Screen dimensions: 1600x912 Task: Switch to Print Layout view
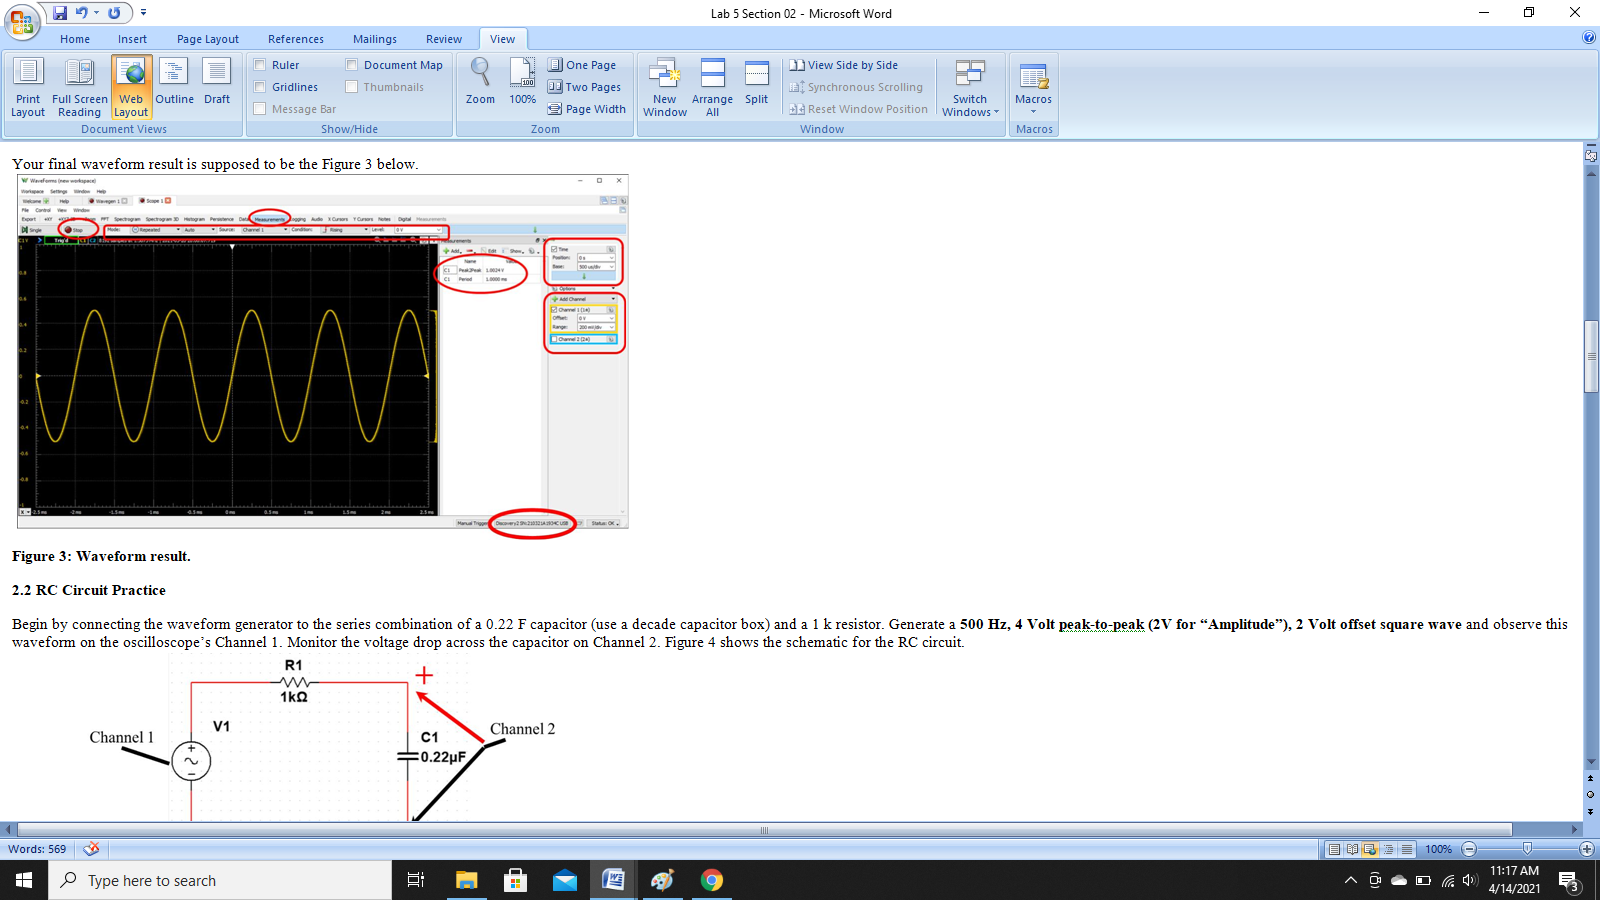click(x=27, y=86)
